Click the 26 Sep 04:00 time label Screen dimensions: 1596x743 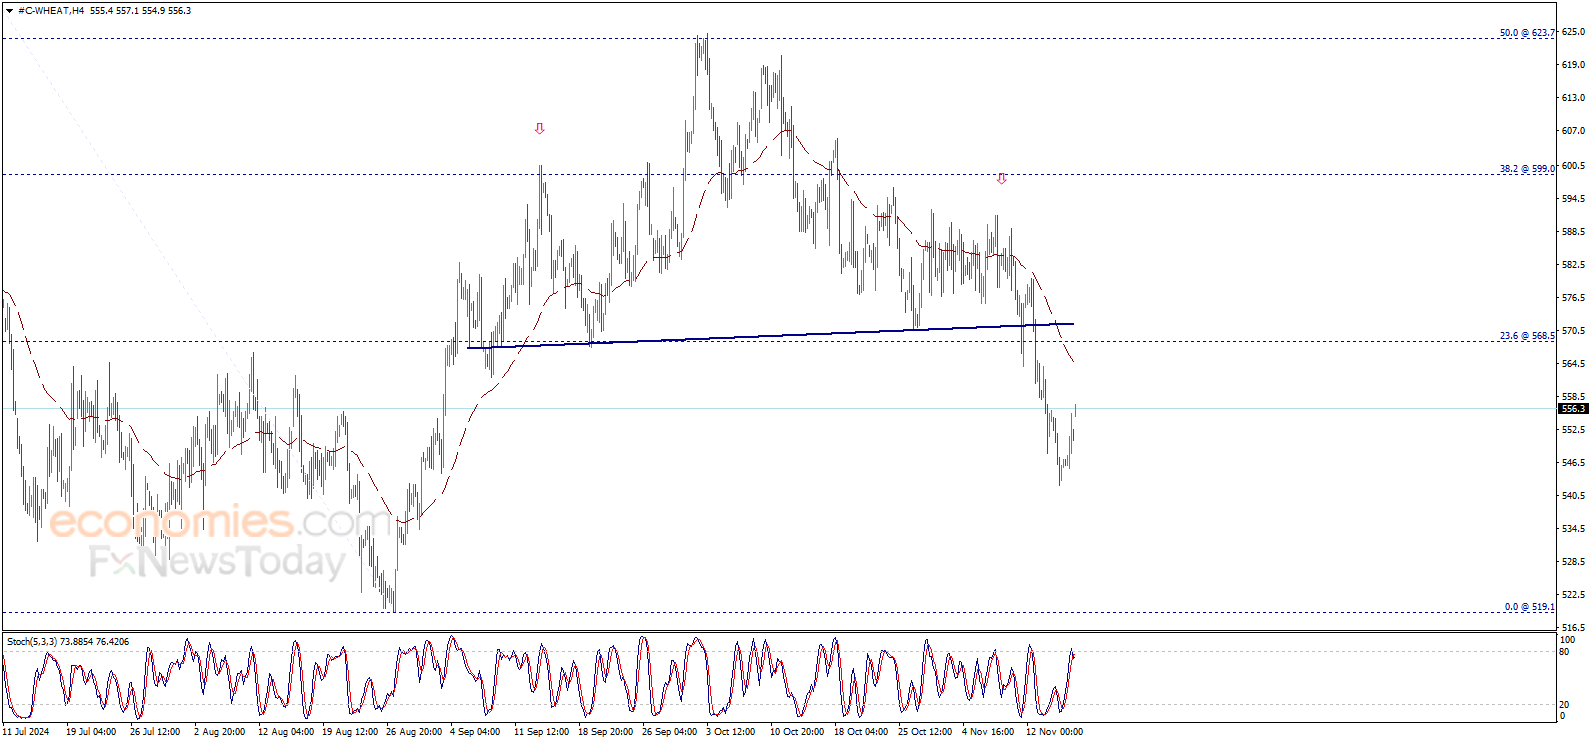(x=669, y=732)
